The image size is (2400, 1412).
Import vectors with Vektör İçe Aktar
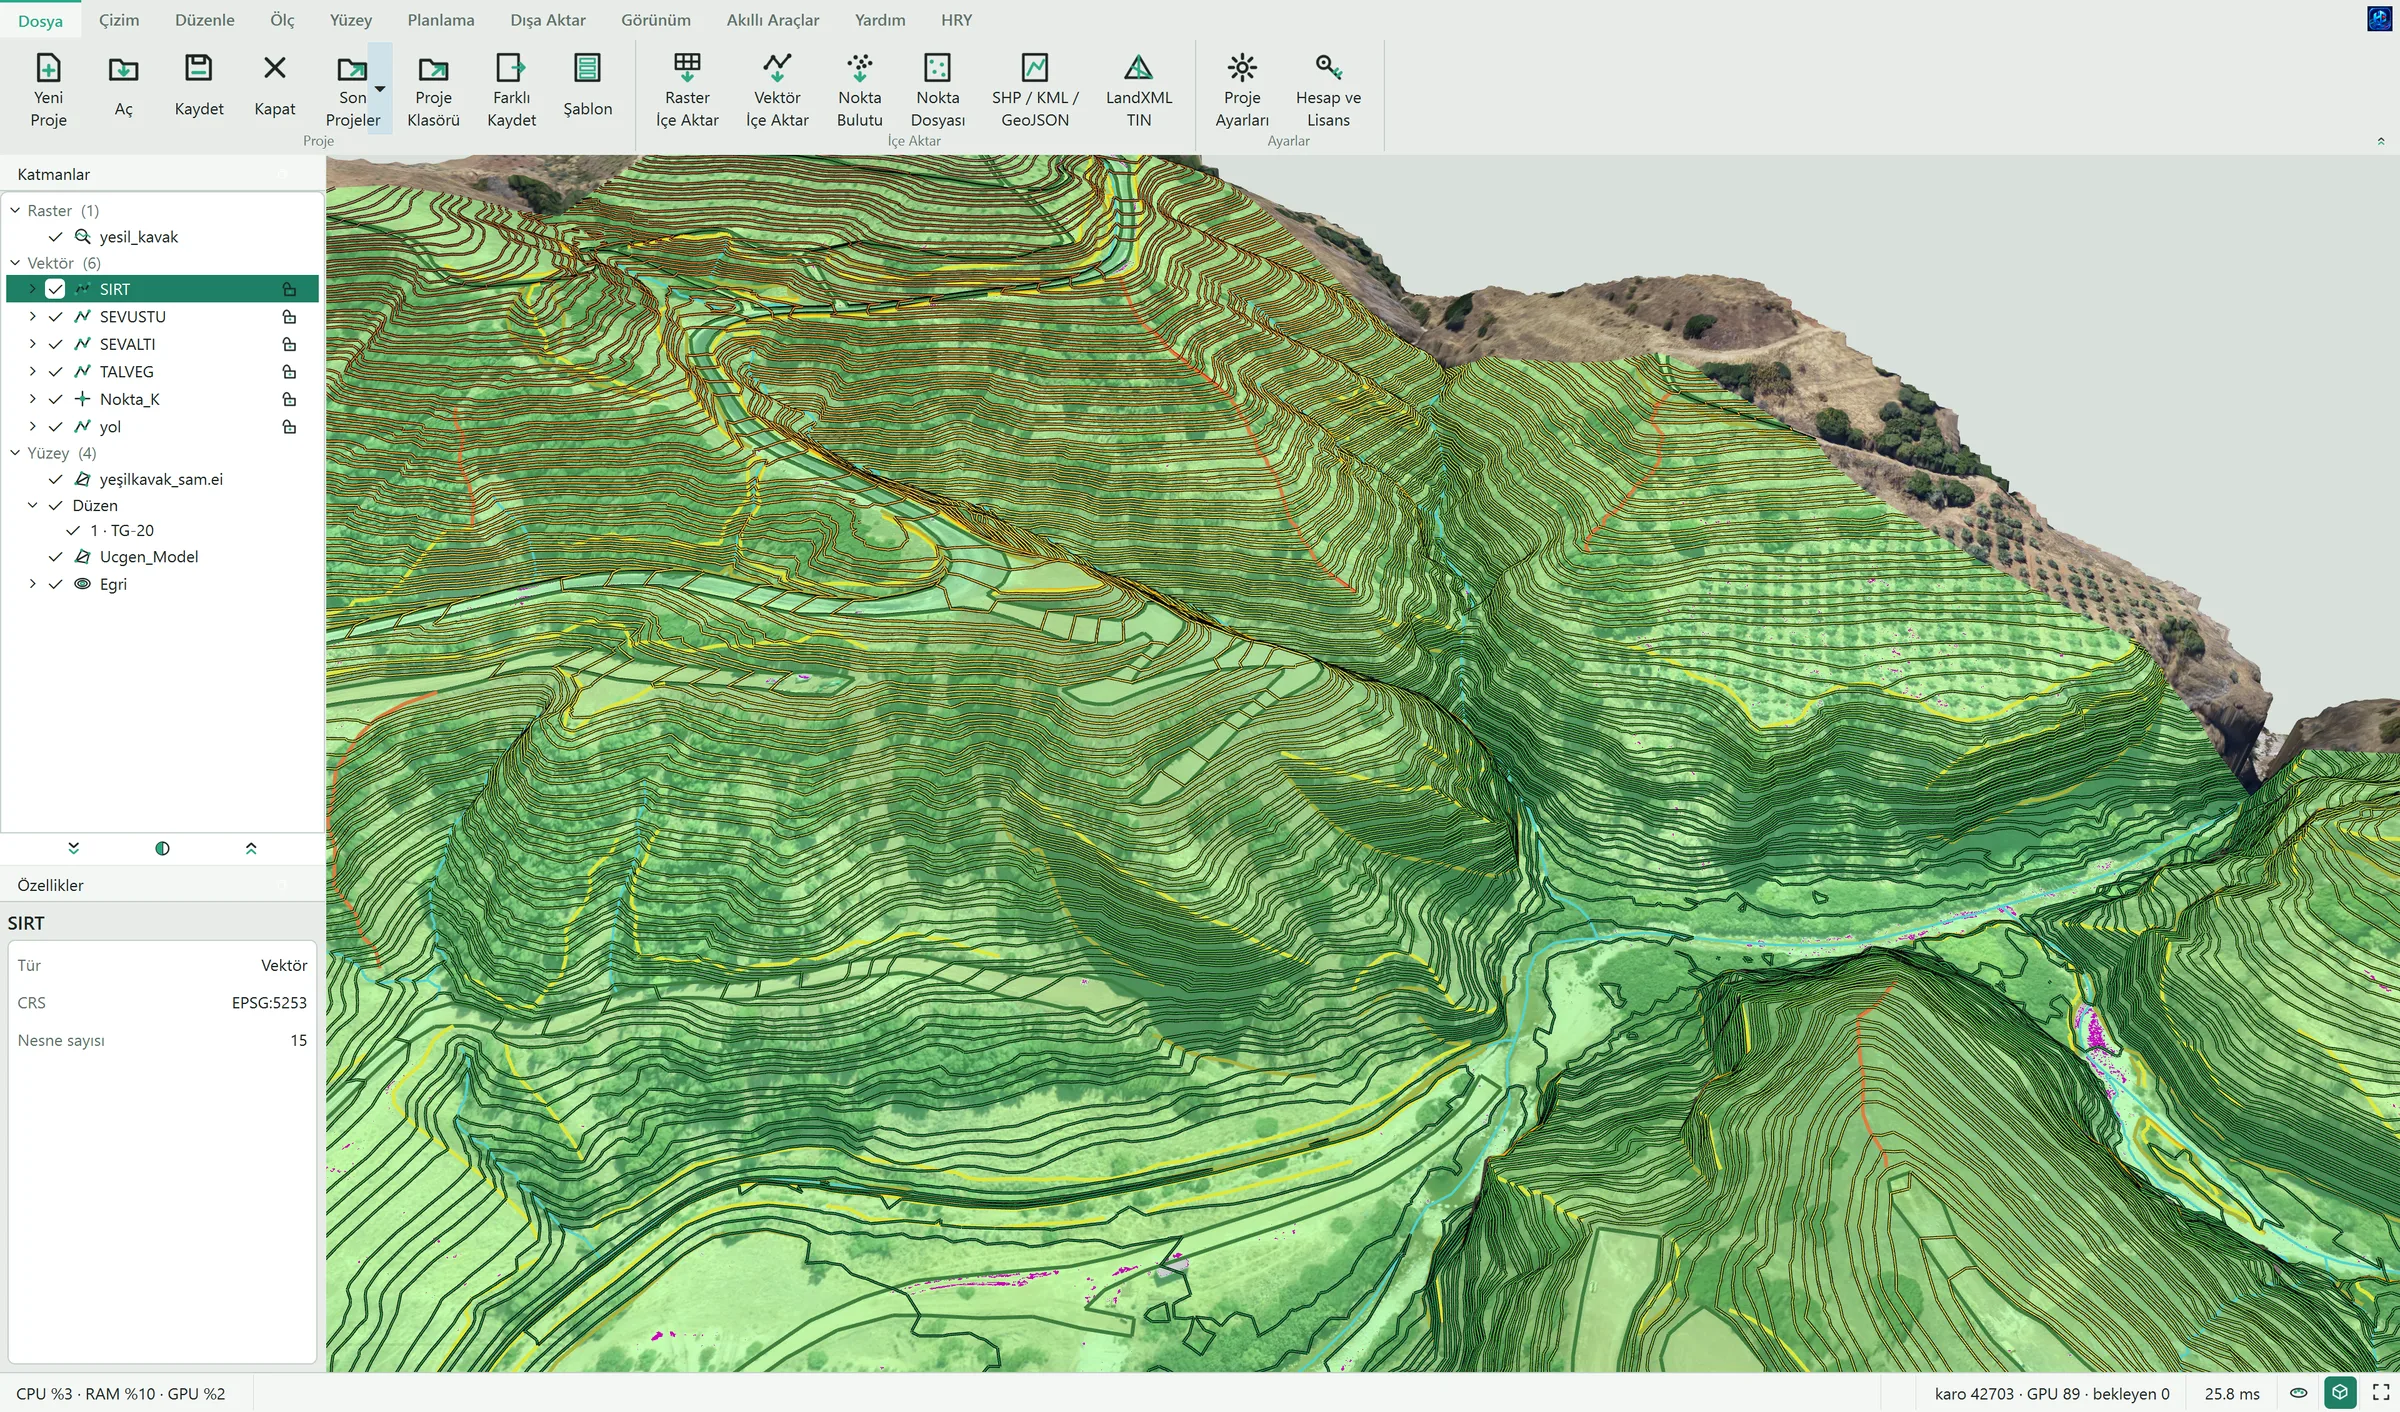(777, 91)
